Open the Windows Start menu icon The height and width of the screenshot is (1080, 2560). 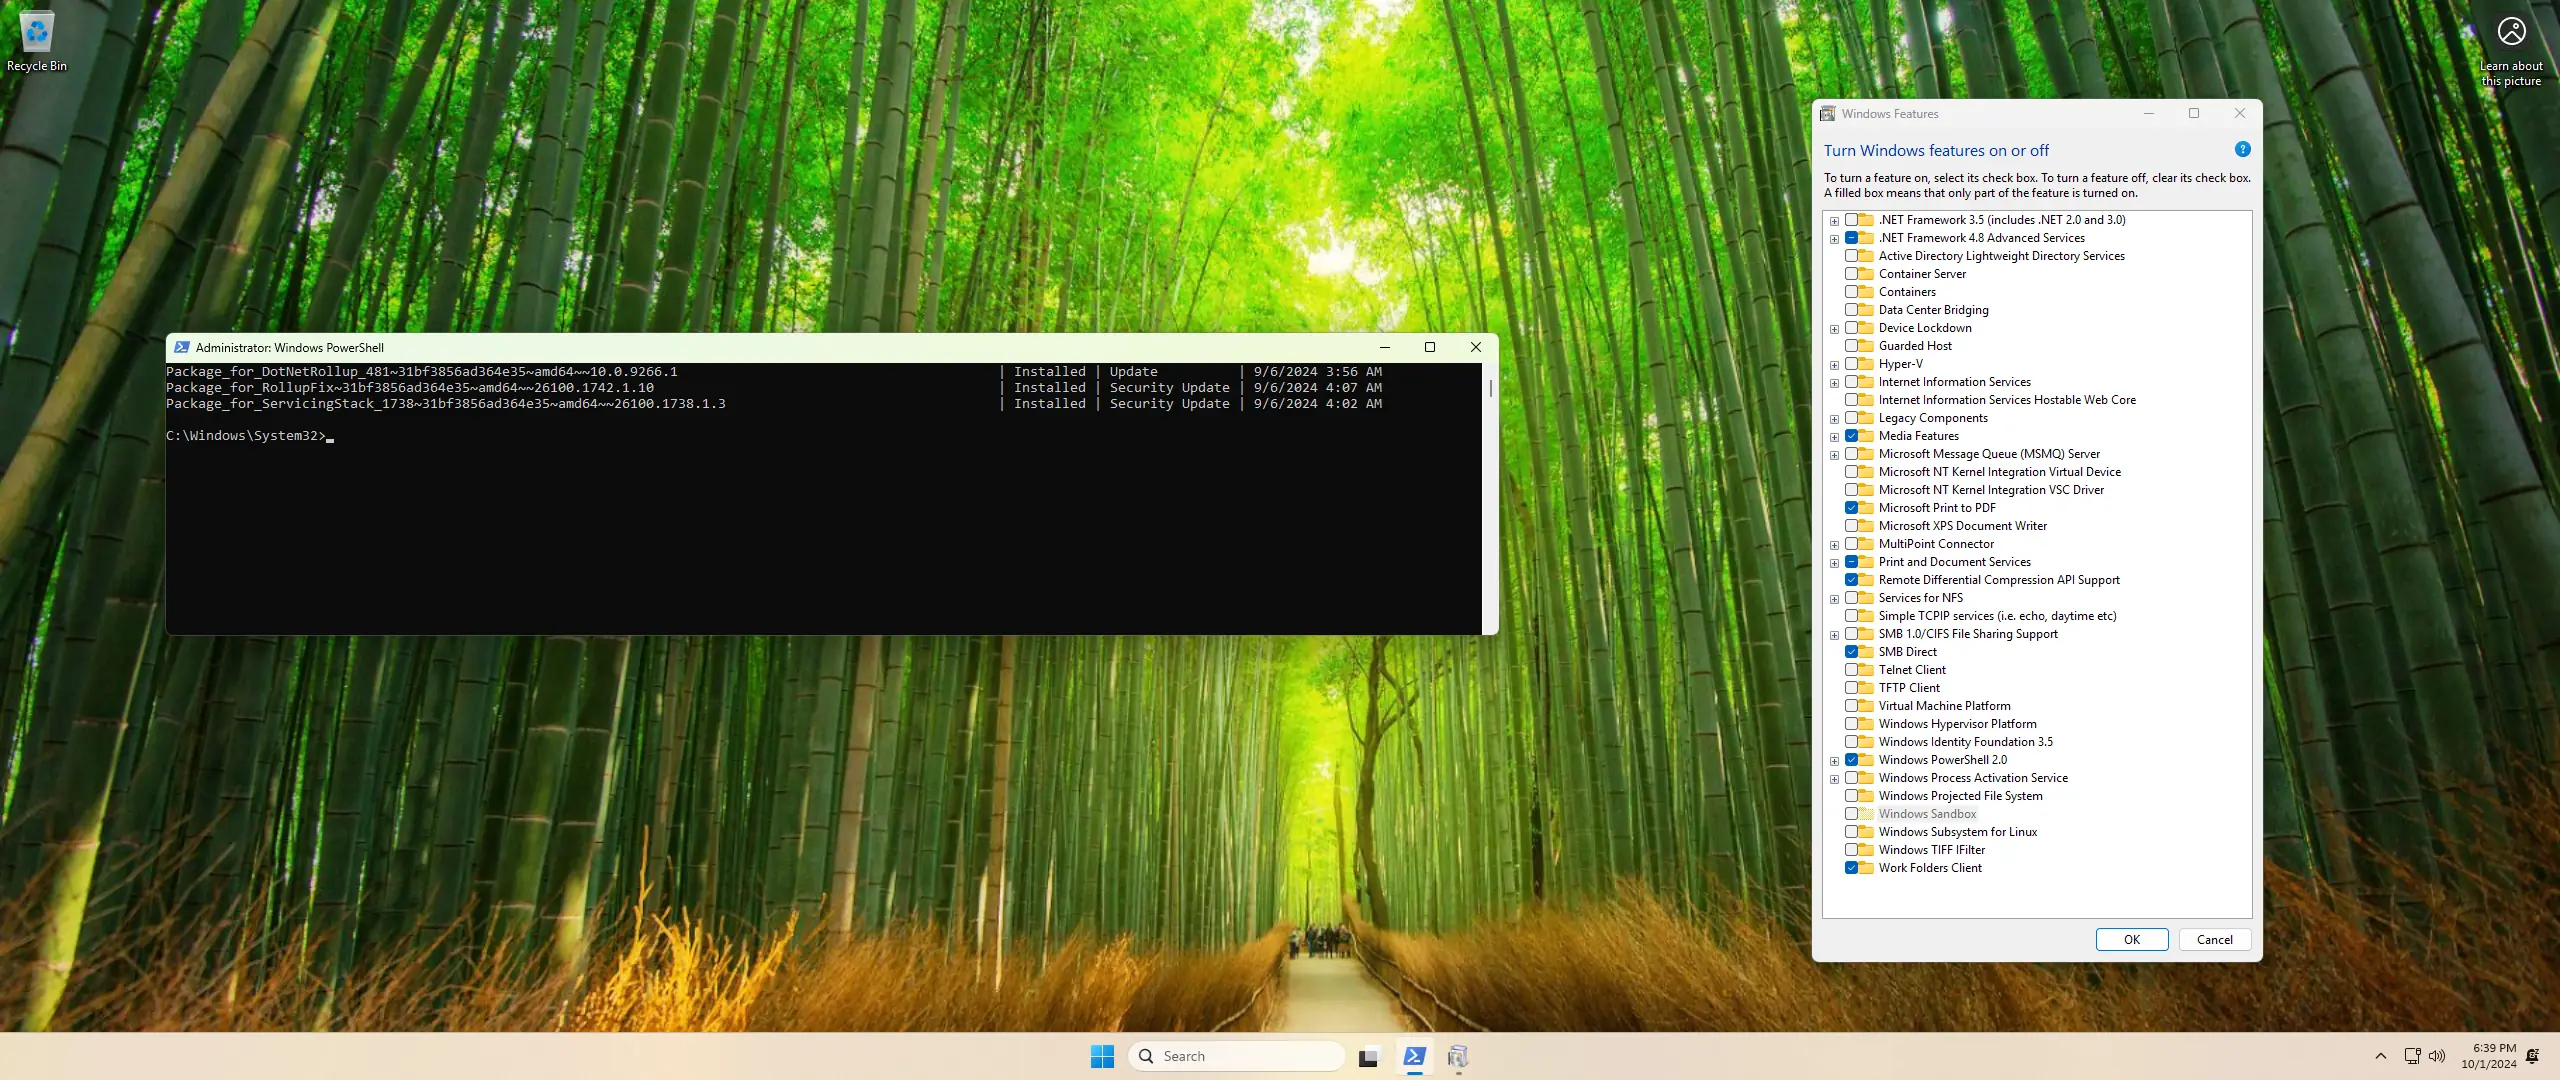[1102, 1056]
